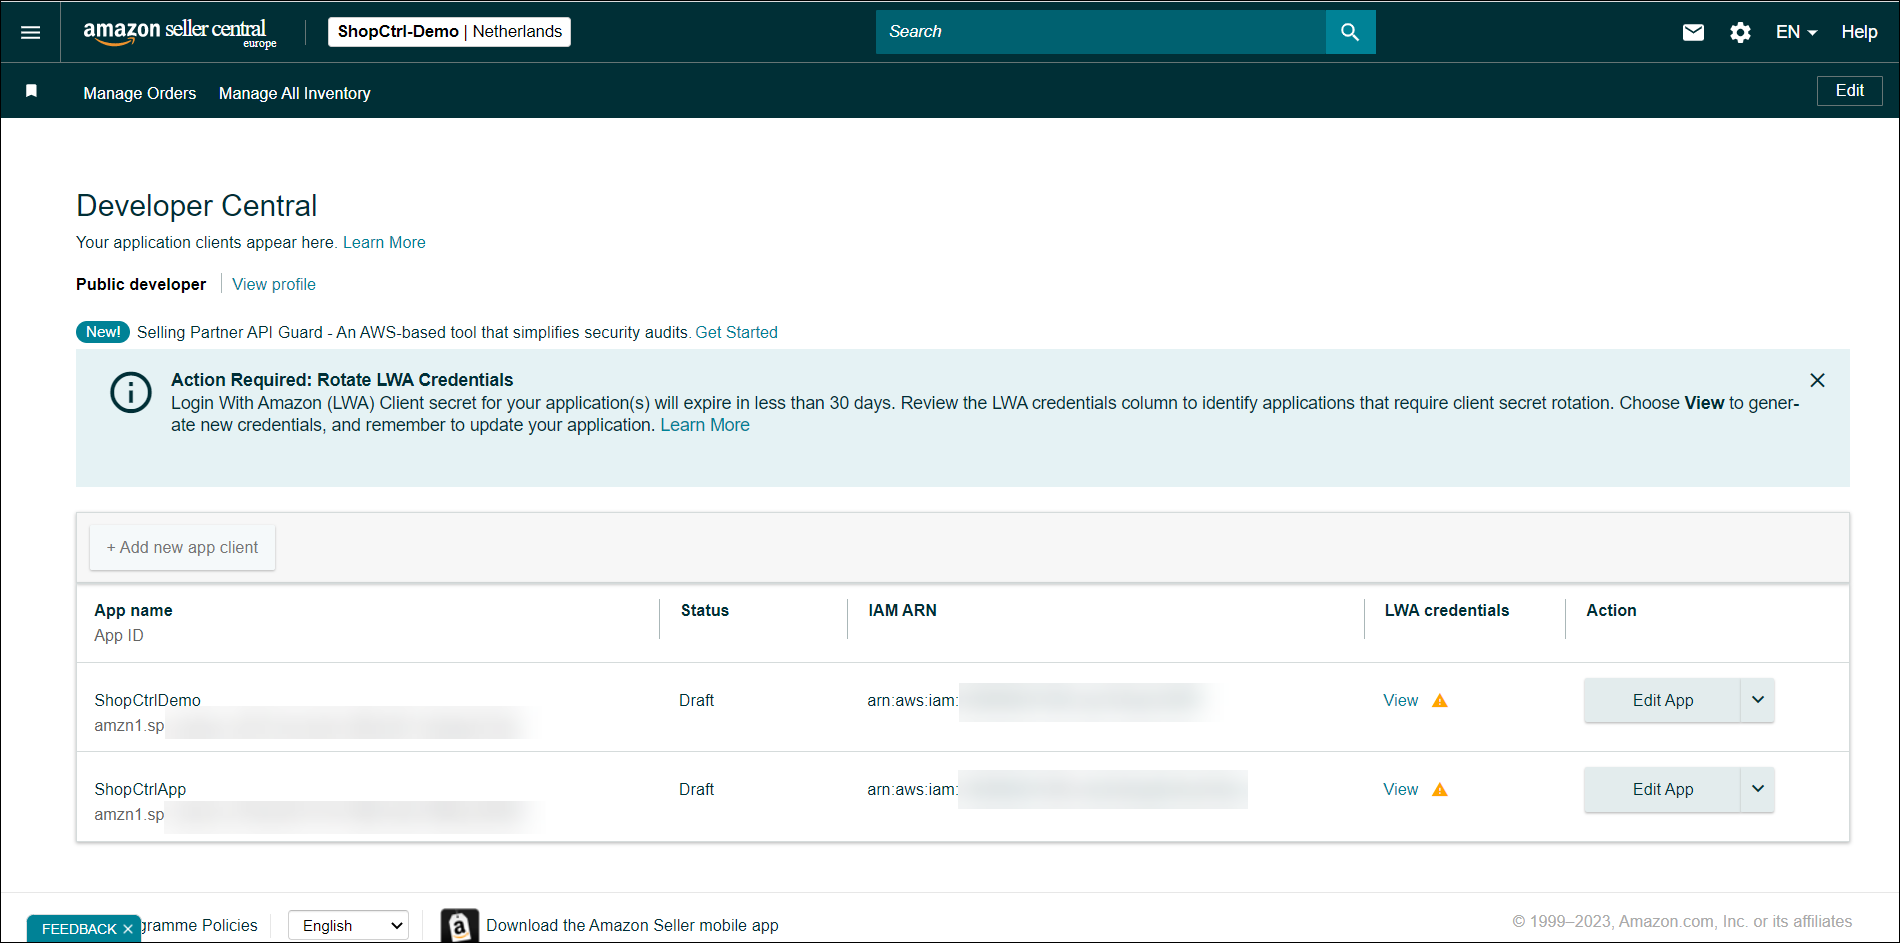
Task: Click the search magnifier button
Action: click(x=1350, y=32)
